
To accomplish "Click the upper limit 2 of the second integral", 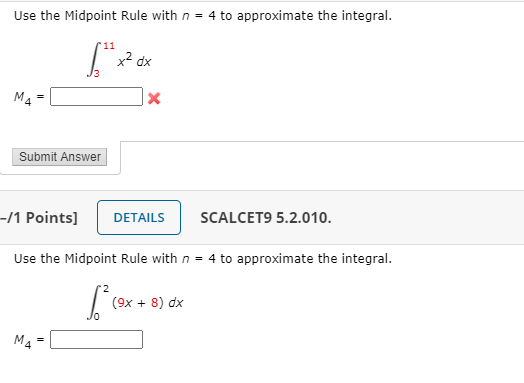I will click(x=106, y=288).
